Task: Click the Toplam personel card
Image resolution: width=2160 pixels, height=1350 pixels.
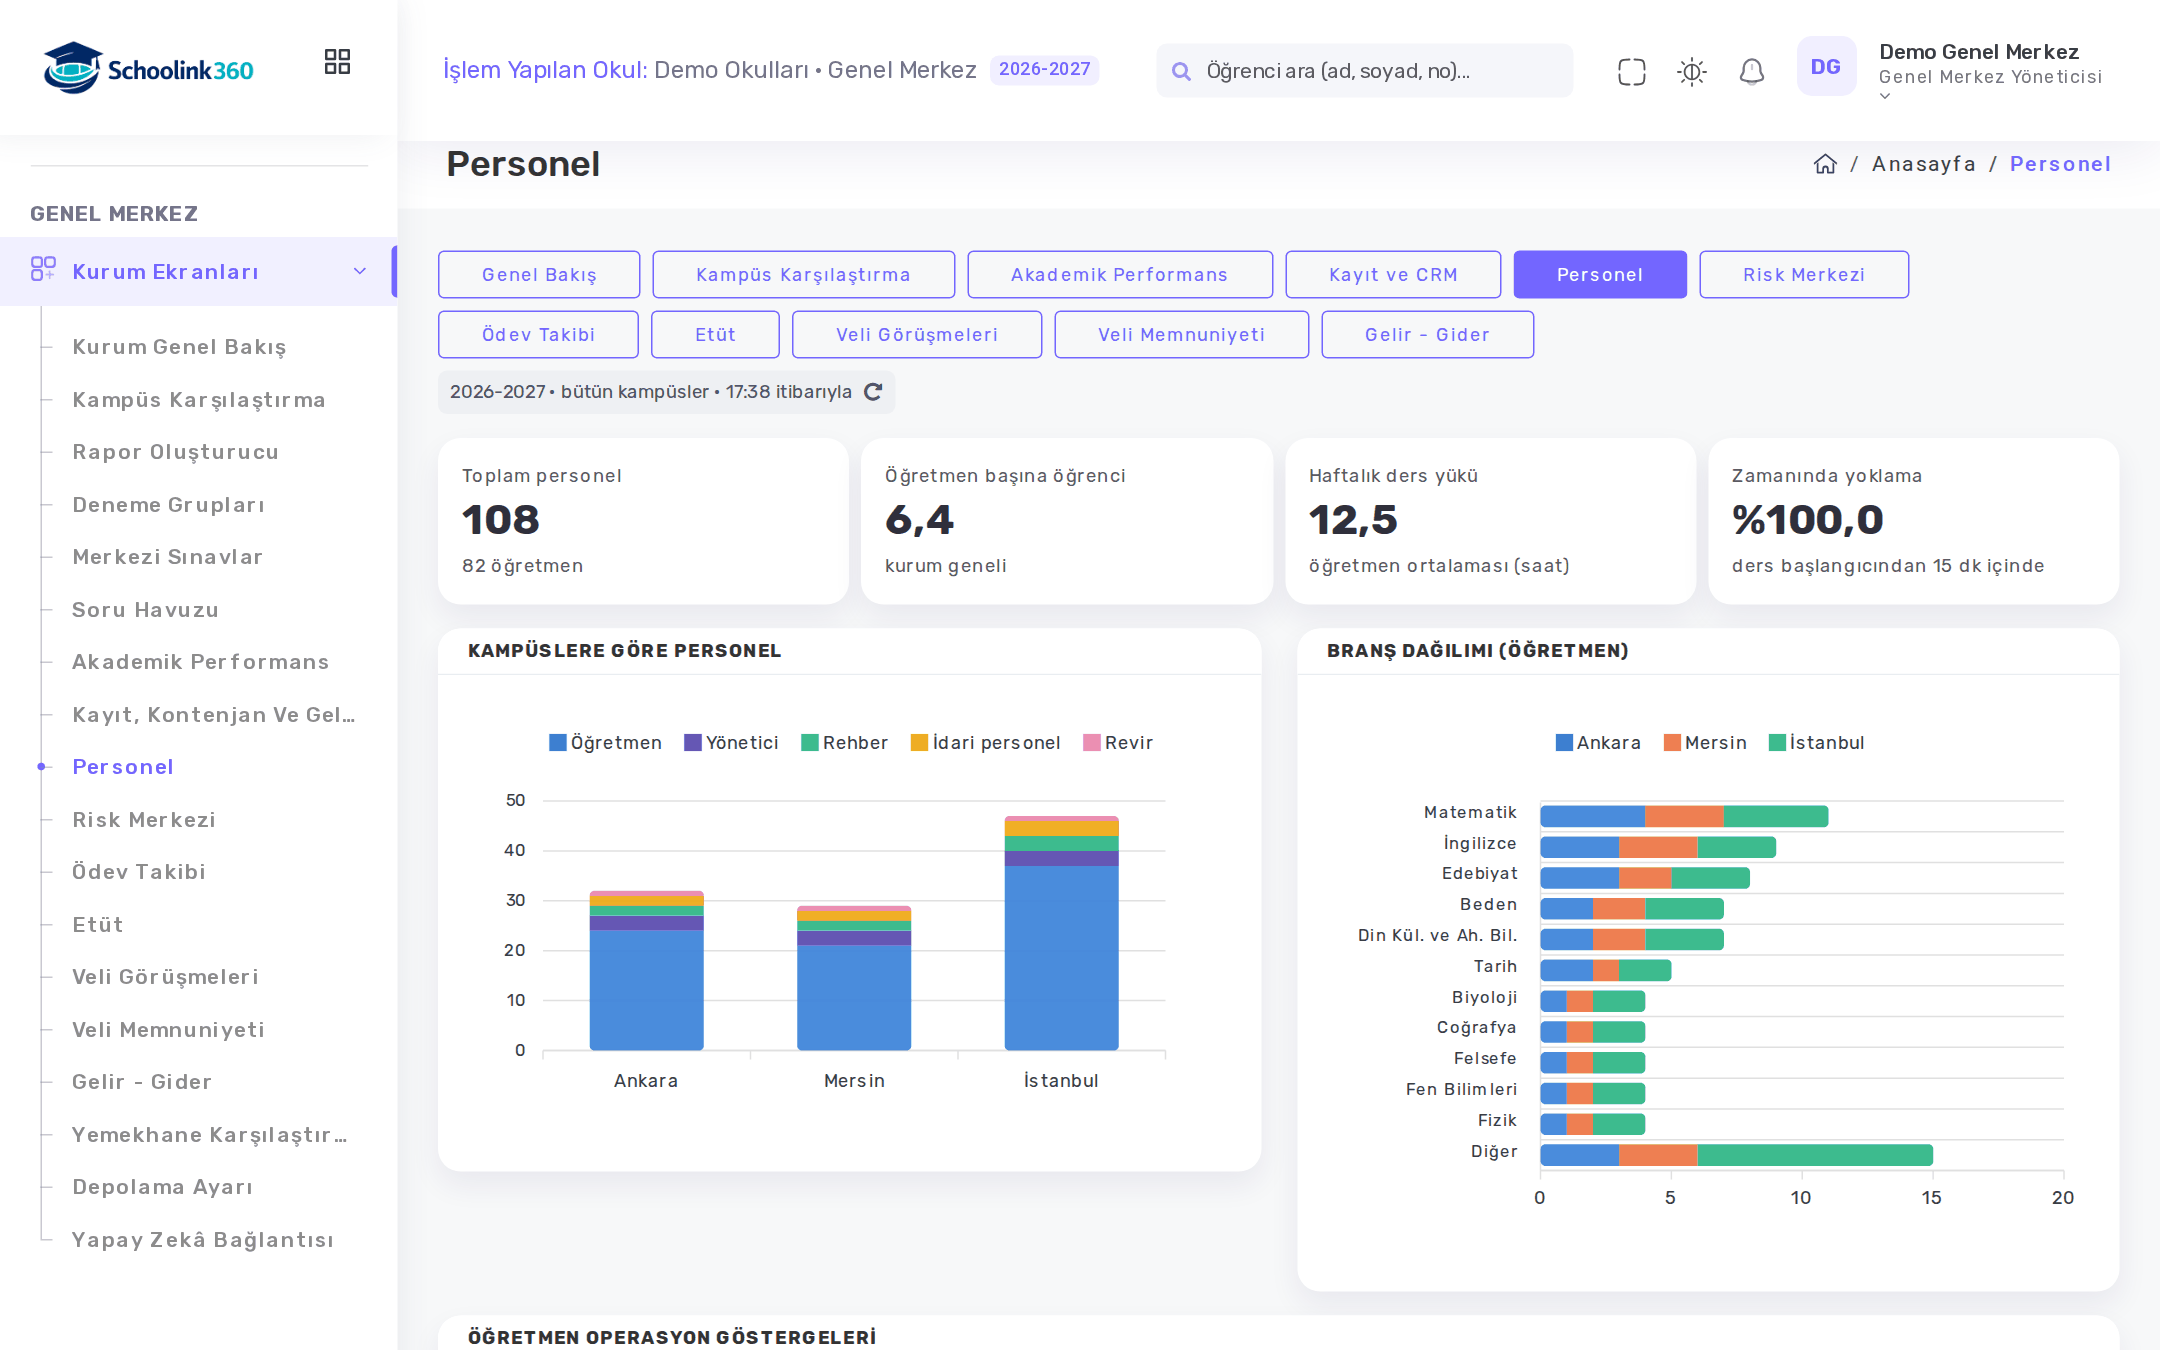Action: coord(643,521)
